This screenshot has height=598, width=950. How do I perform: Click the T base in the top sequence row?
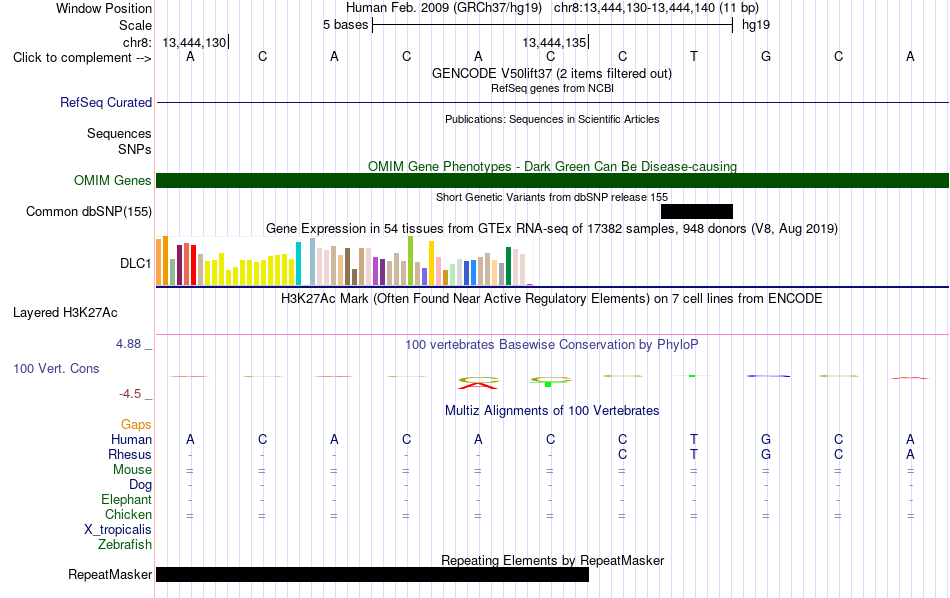(694, 57)
